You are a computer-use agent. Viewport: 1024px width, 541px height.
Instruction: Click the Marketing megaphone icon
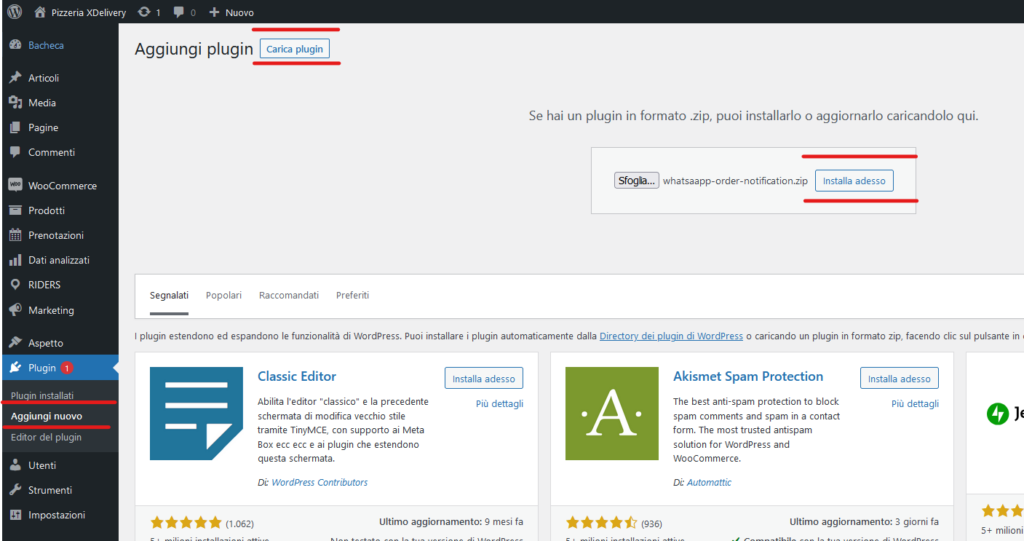(15, 310)
